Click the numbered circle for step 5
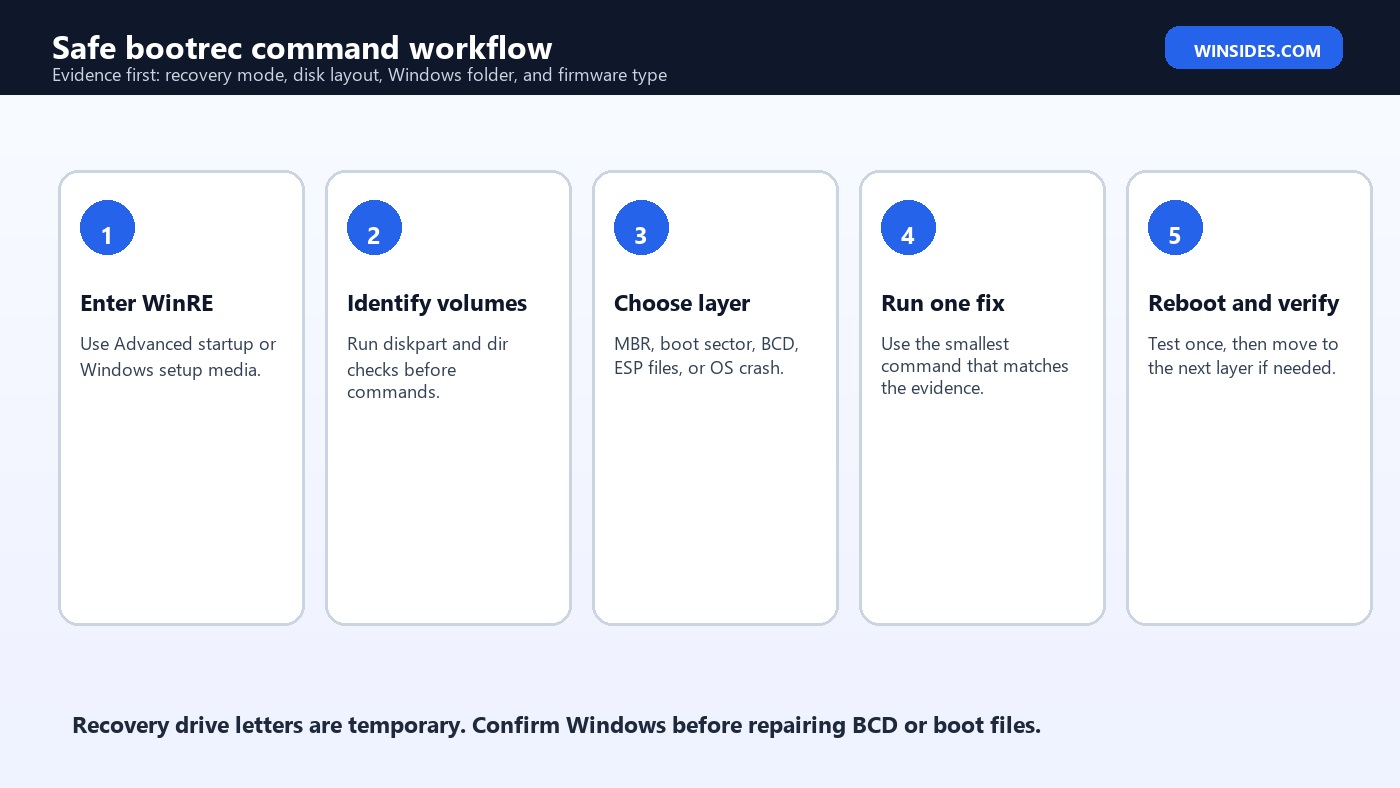Screen dimensions: 1400x788 click(1175, 228)
